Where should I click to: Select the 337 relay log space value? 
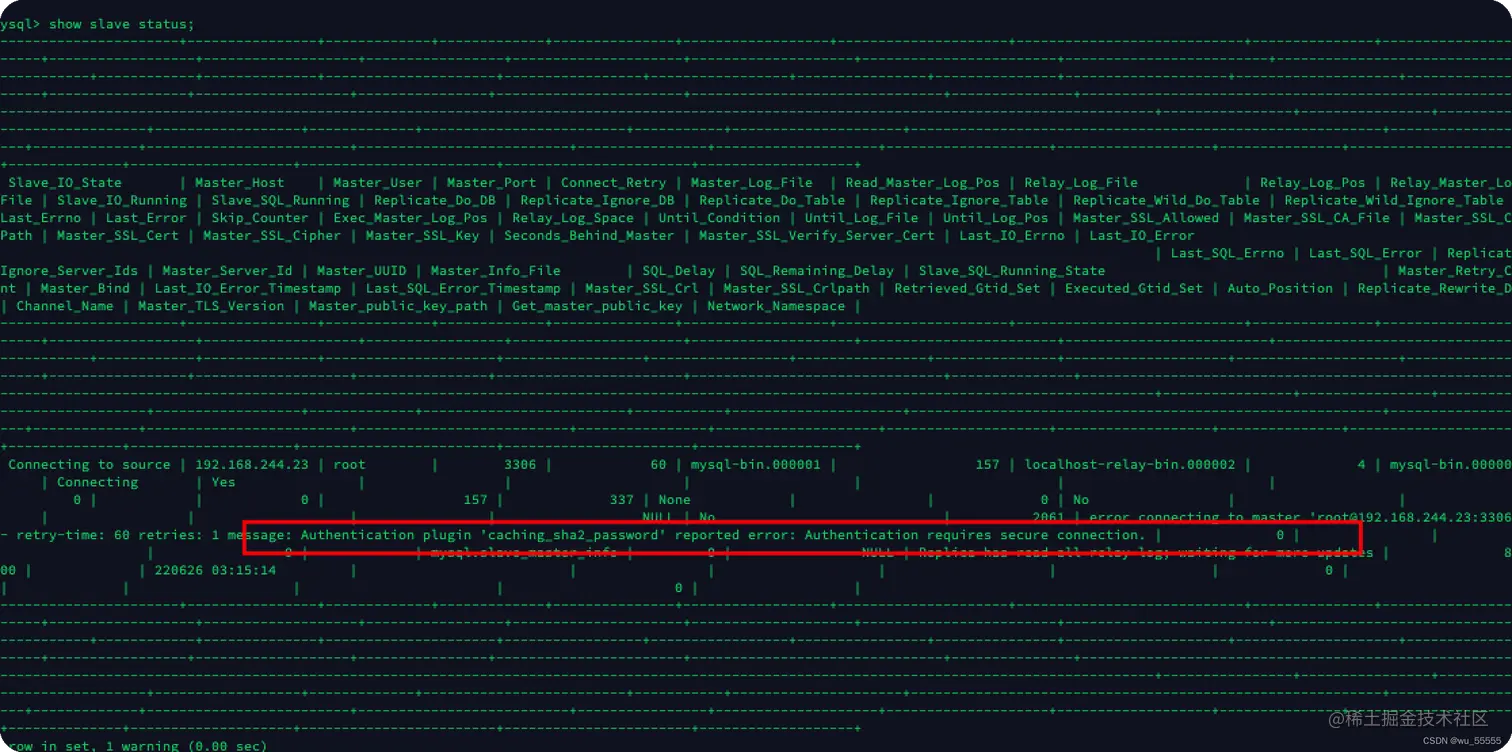[x=621, y=500]
